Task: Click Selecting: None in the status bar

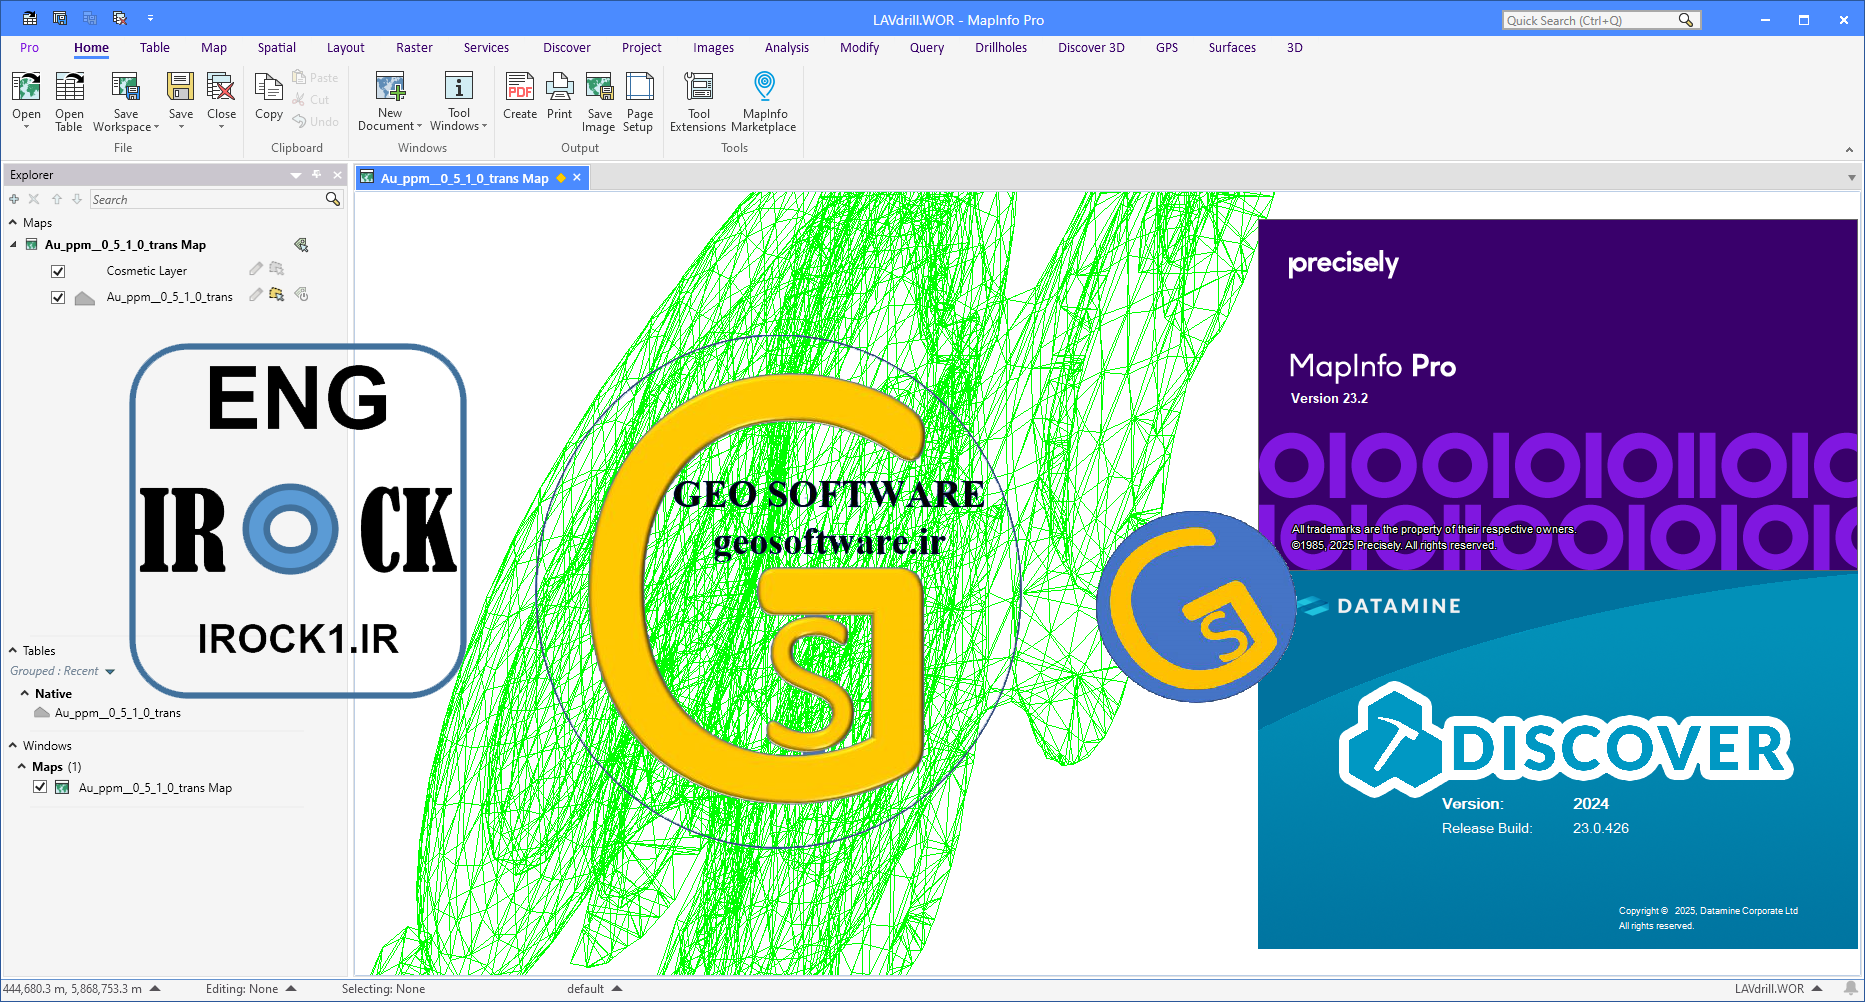Action: click(x=383, y=989)
